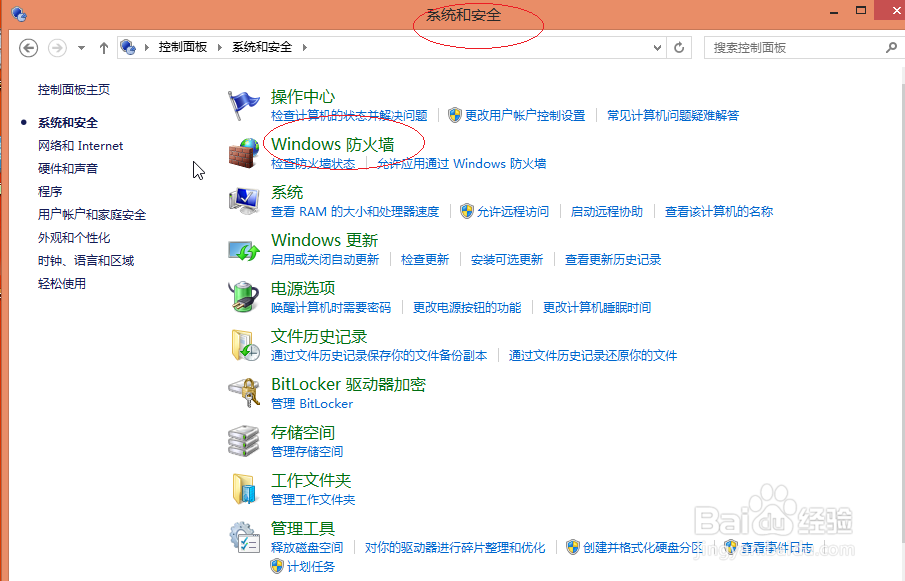905x581 pixels.
Task: Open the Windows 防火墙 heading link
Action: point(333,144)
